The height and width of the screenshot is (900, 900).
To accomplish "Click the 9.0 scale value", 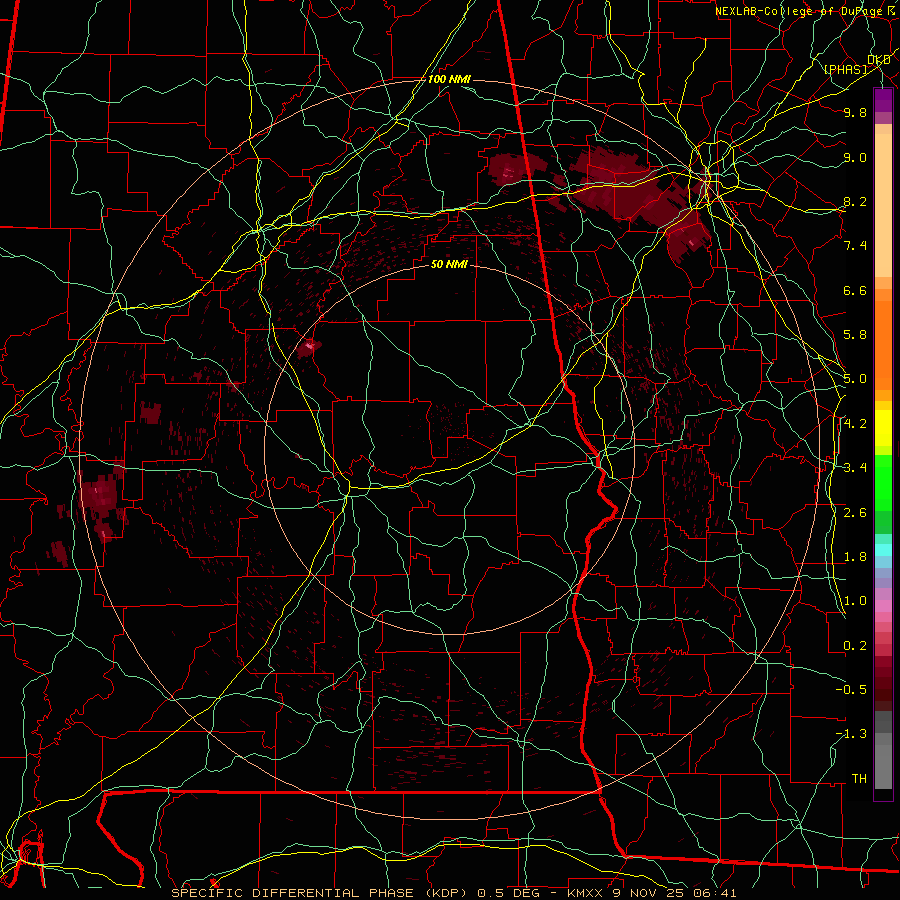I will click(x=855, y=157).
